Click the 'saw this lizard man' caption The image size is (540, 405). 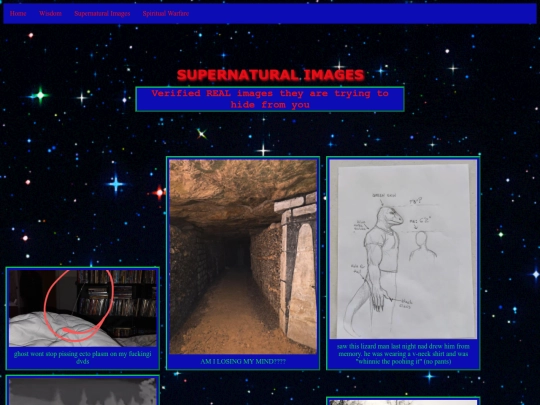pos(403,354)
